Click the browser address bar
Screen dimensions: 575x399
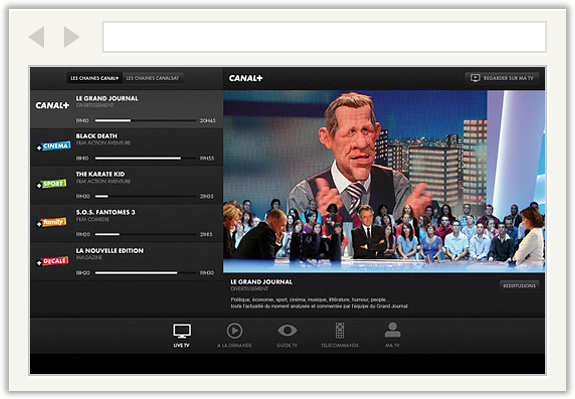click(x=324, y=37)
